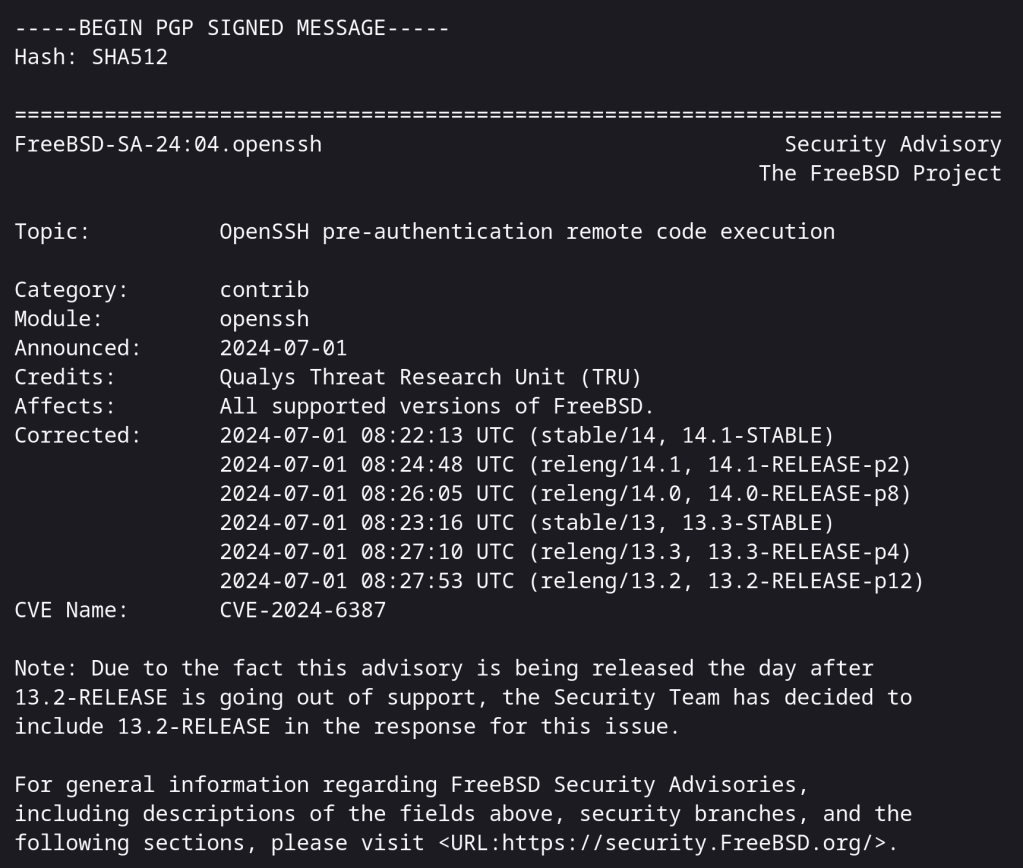Click "Qualys Threat Research Unit (TRU)" credit
This screenshot has height=868, width=1023.
(x=430, y=377)
